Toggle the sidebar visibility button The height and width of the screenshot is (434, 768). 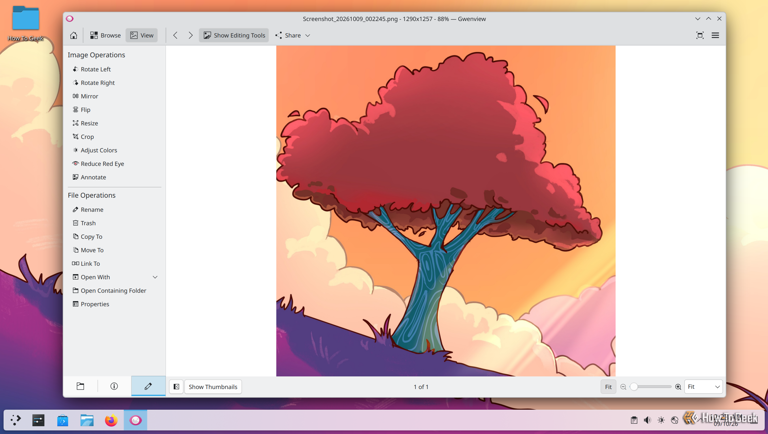click(x=176, y=387)
